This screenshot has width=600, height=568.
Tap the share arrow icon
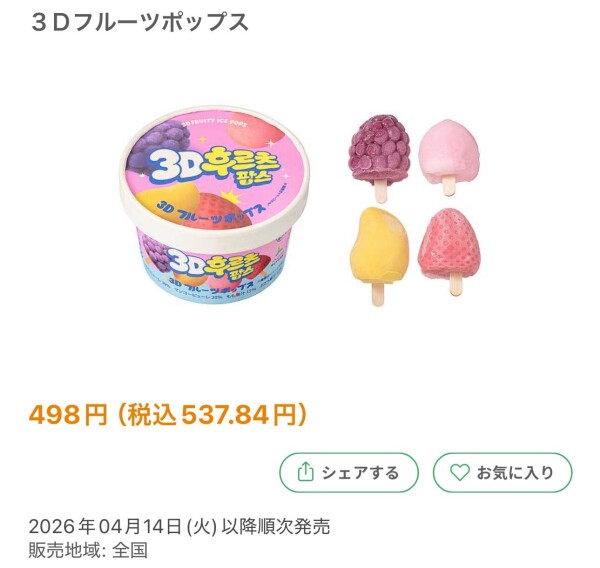point(305,472)
